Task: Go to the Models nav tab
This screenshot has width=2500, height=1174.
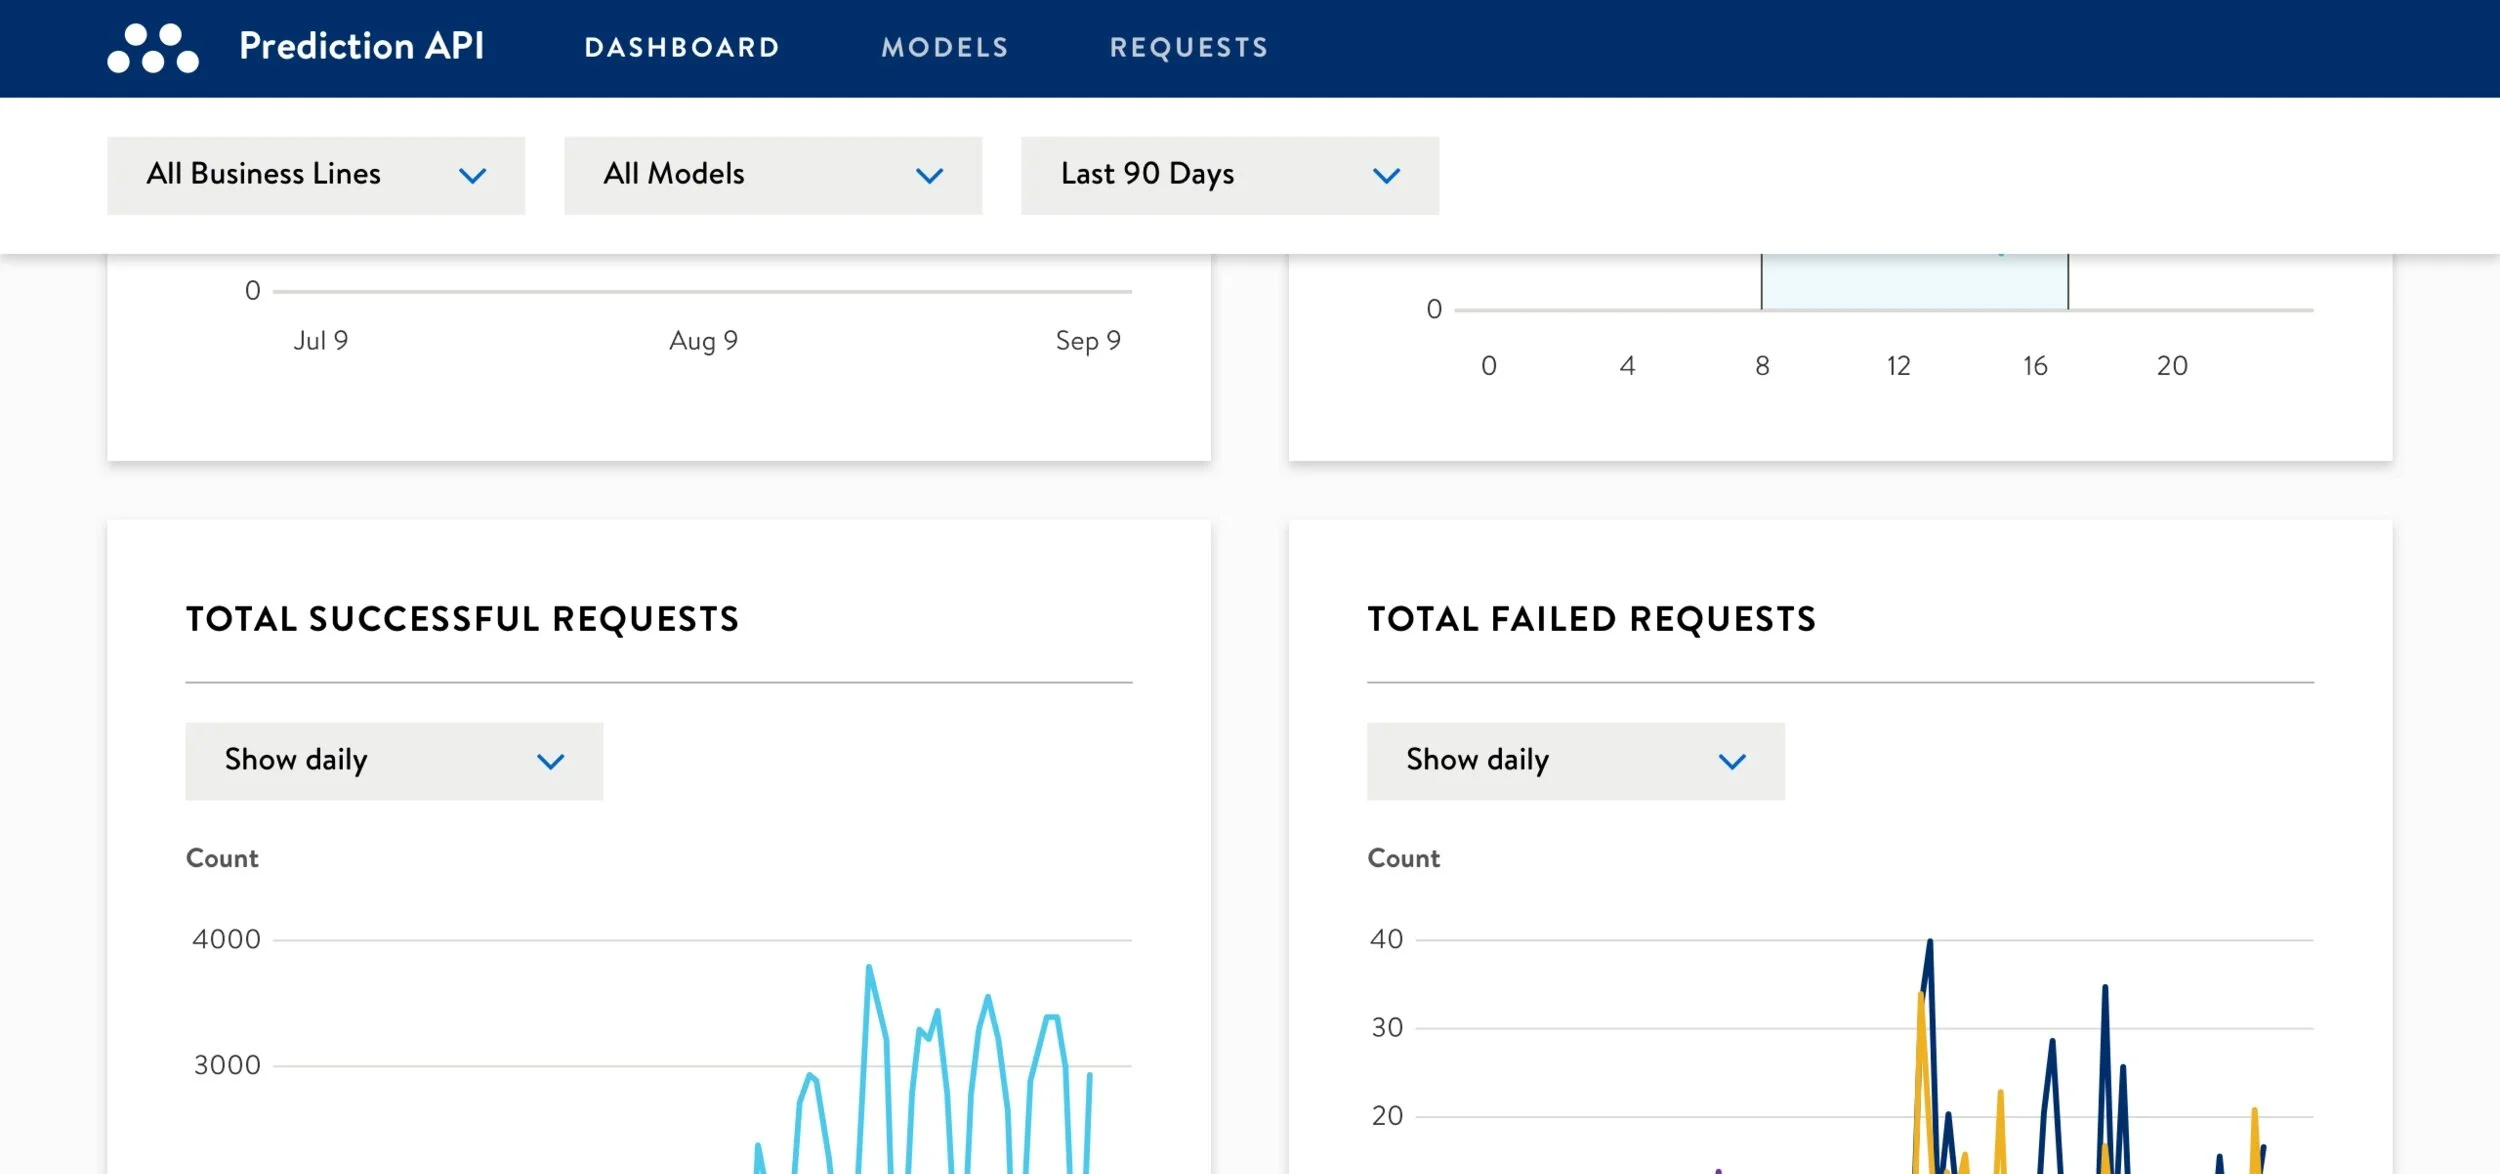Action: click(944, 47)
